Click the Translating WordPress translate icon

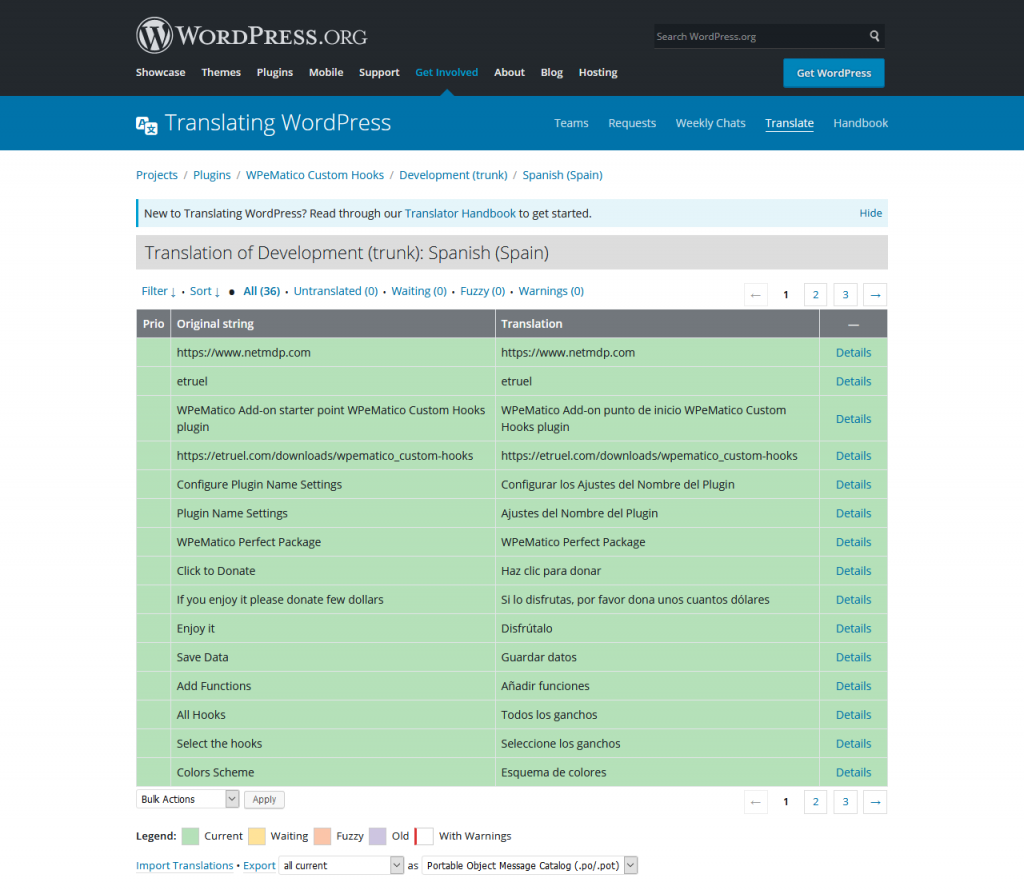click(x=147, y=125)
